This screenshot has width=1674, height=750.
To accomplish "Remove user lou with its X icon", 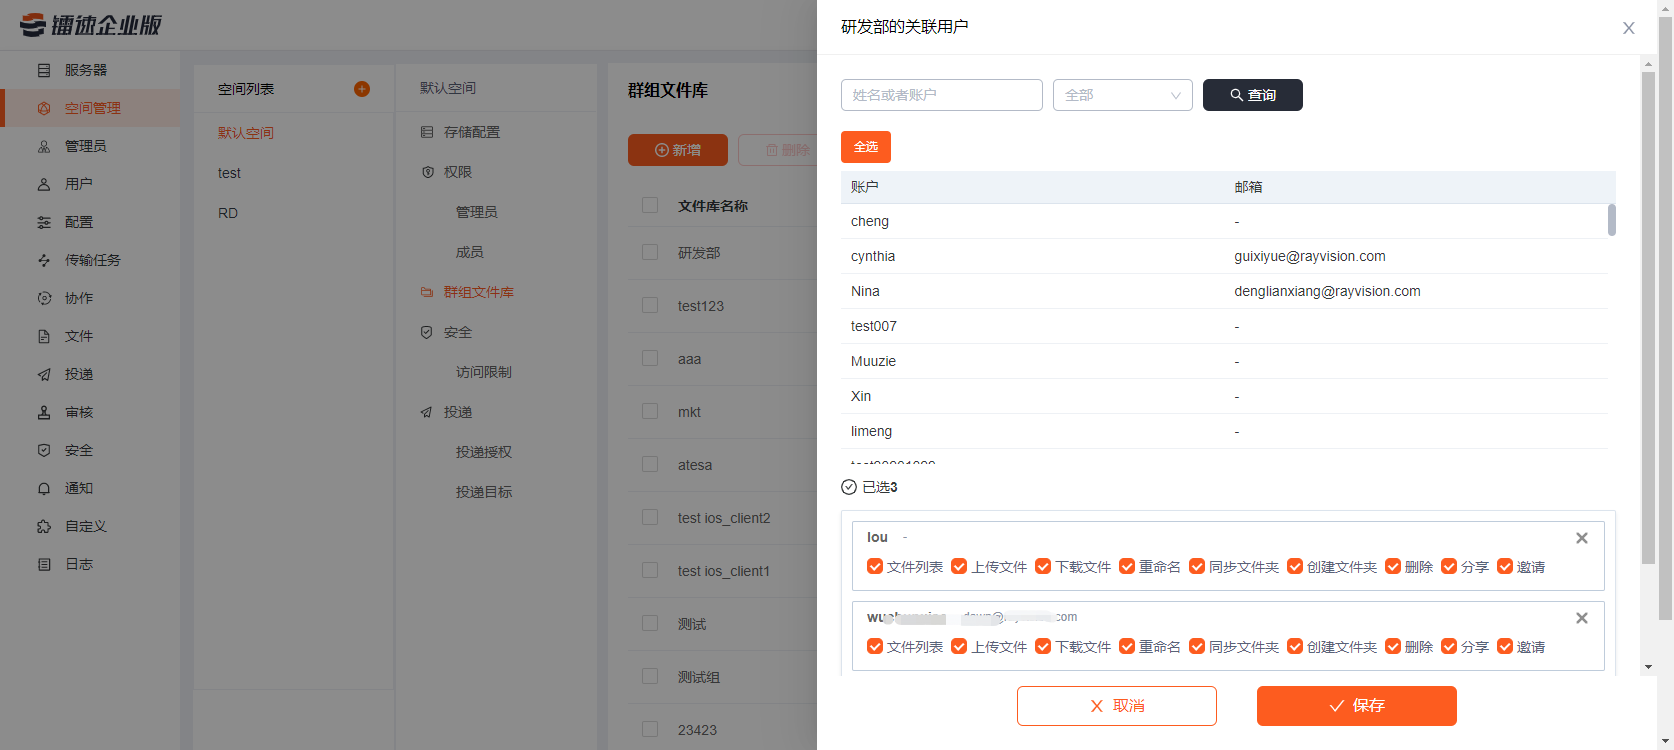I will pyautogui.click(x=1582, y=538).
